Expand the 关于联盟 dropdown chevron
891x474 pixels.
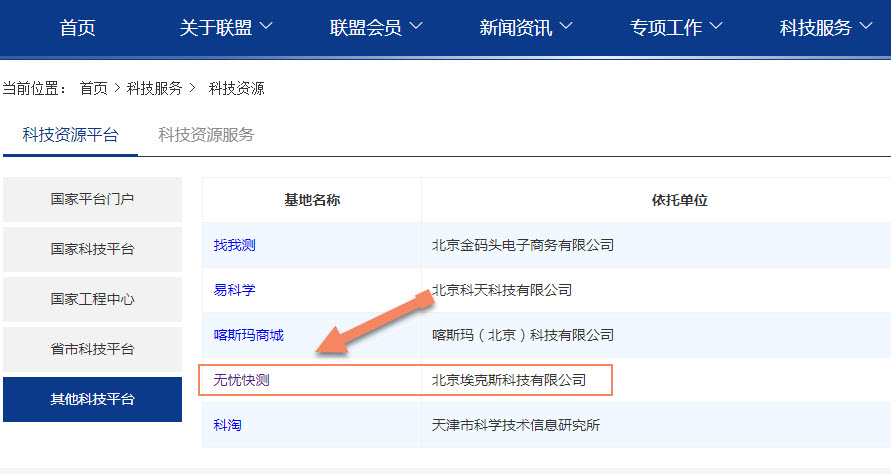click(266, 26)
